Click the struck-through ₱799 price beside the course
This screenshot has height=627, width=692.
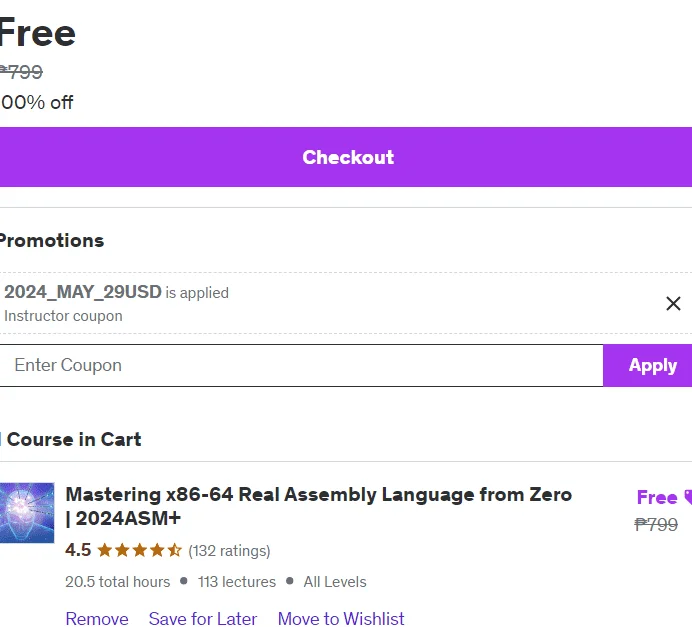click(656, 524)
